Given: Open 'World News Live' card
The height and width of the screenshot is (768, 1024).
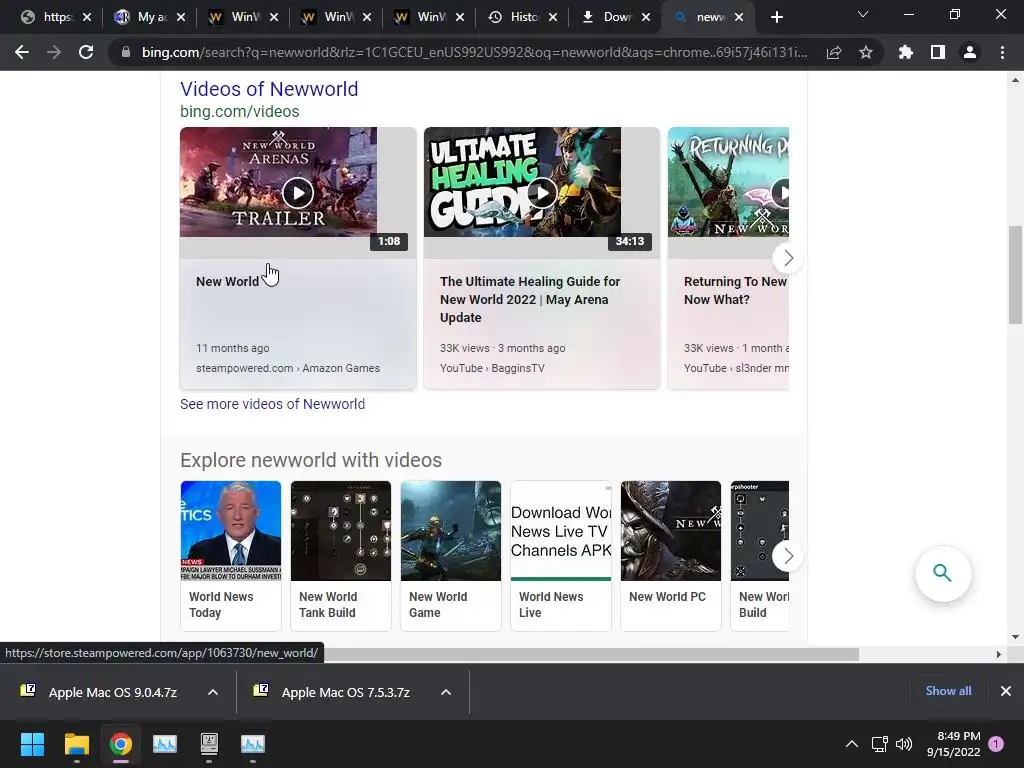Looking at the screenshot, I should click(561, 556).
